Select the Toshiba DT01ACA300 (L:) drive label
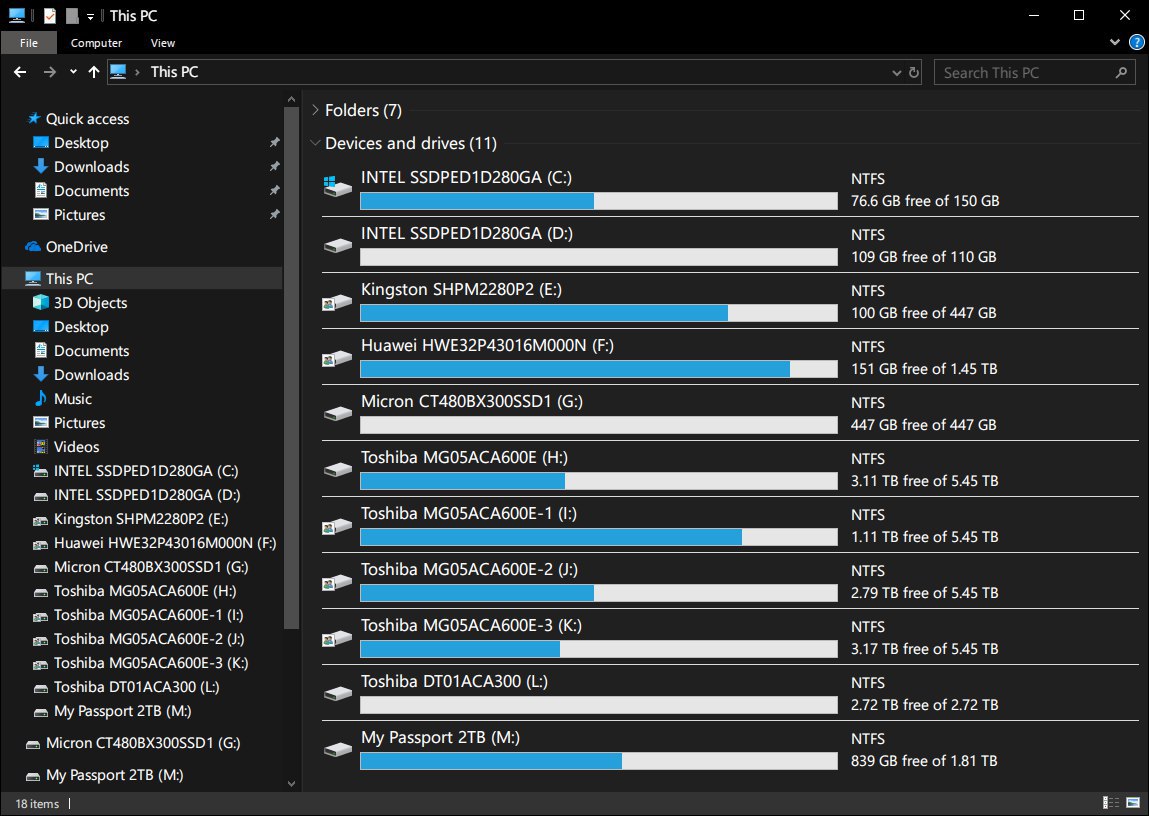Viewport: 1149px width, 816px height. (454, 682)
